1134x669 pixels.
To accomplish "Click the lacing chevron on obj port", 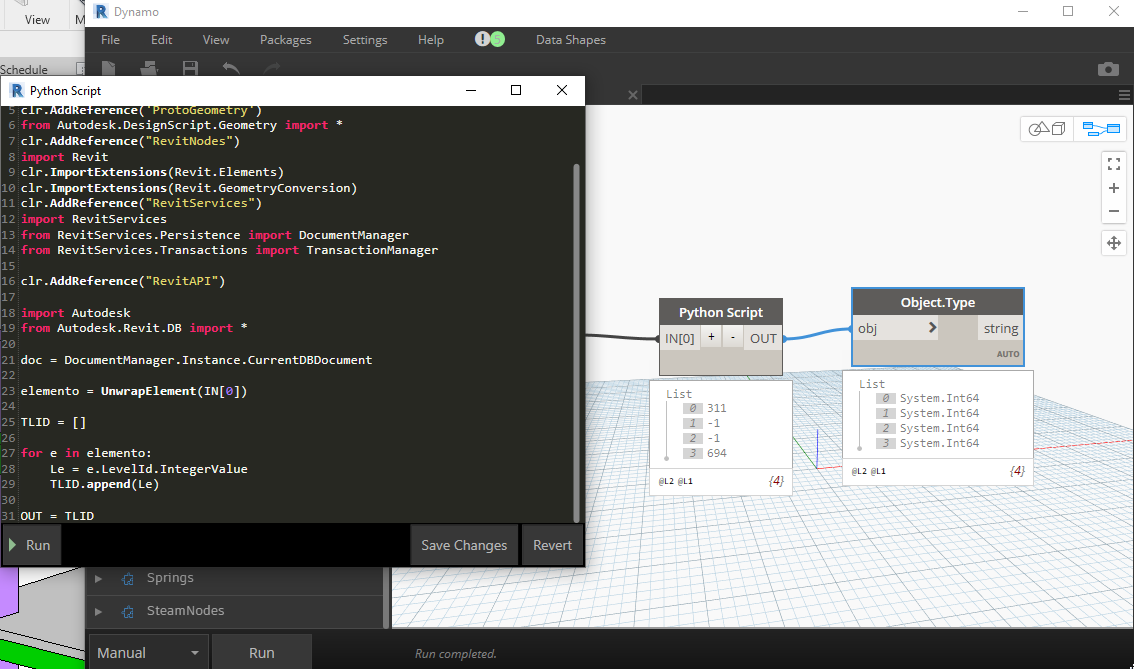I will click(932, 328).
